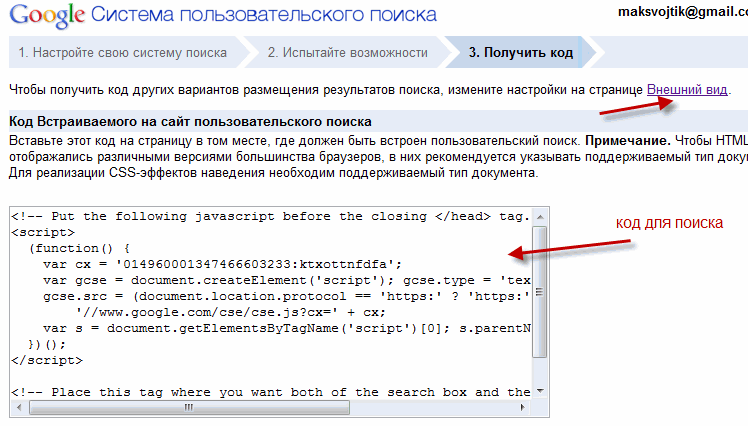Click the Google logo

tap(47, 16)
